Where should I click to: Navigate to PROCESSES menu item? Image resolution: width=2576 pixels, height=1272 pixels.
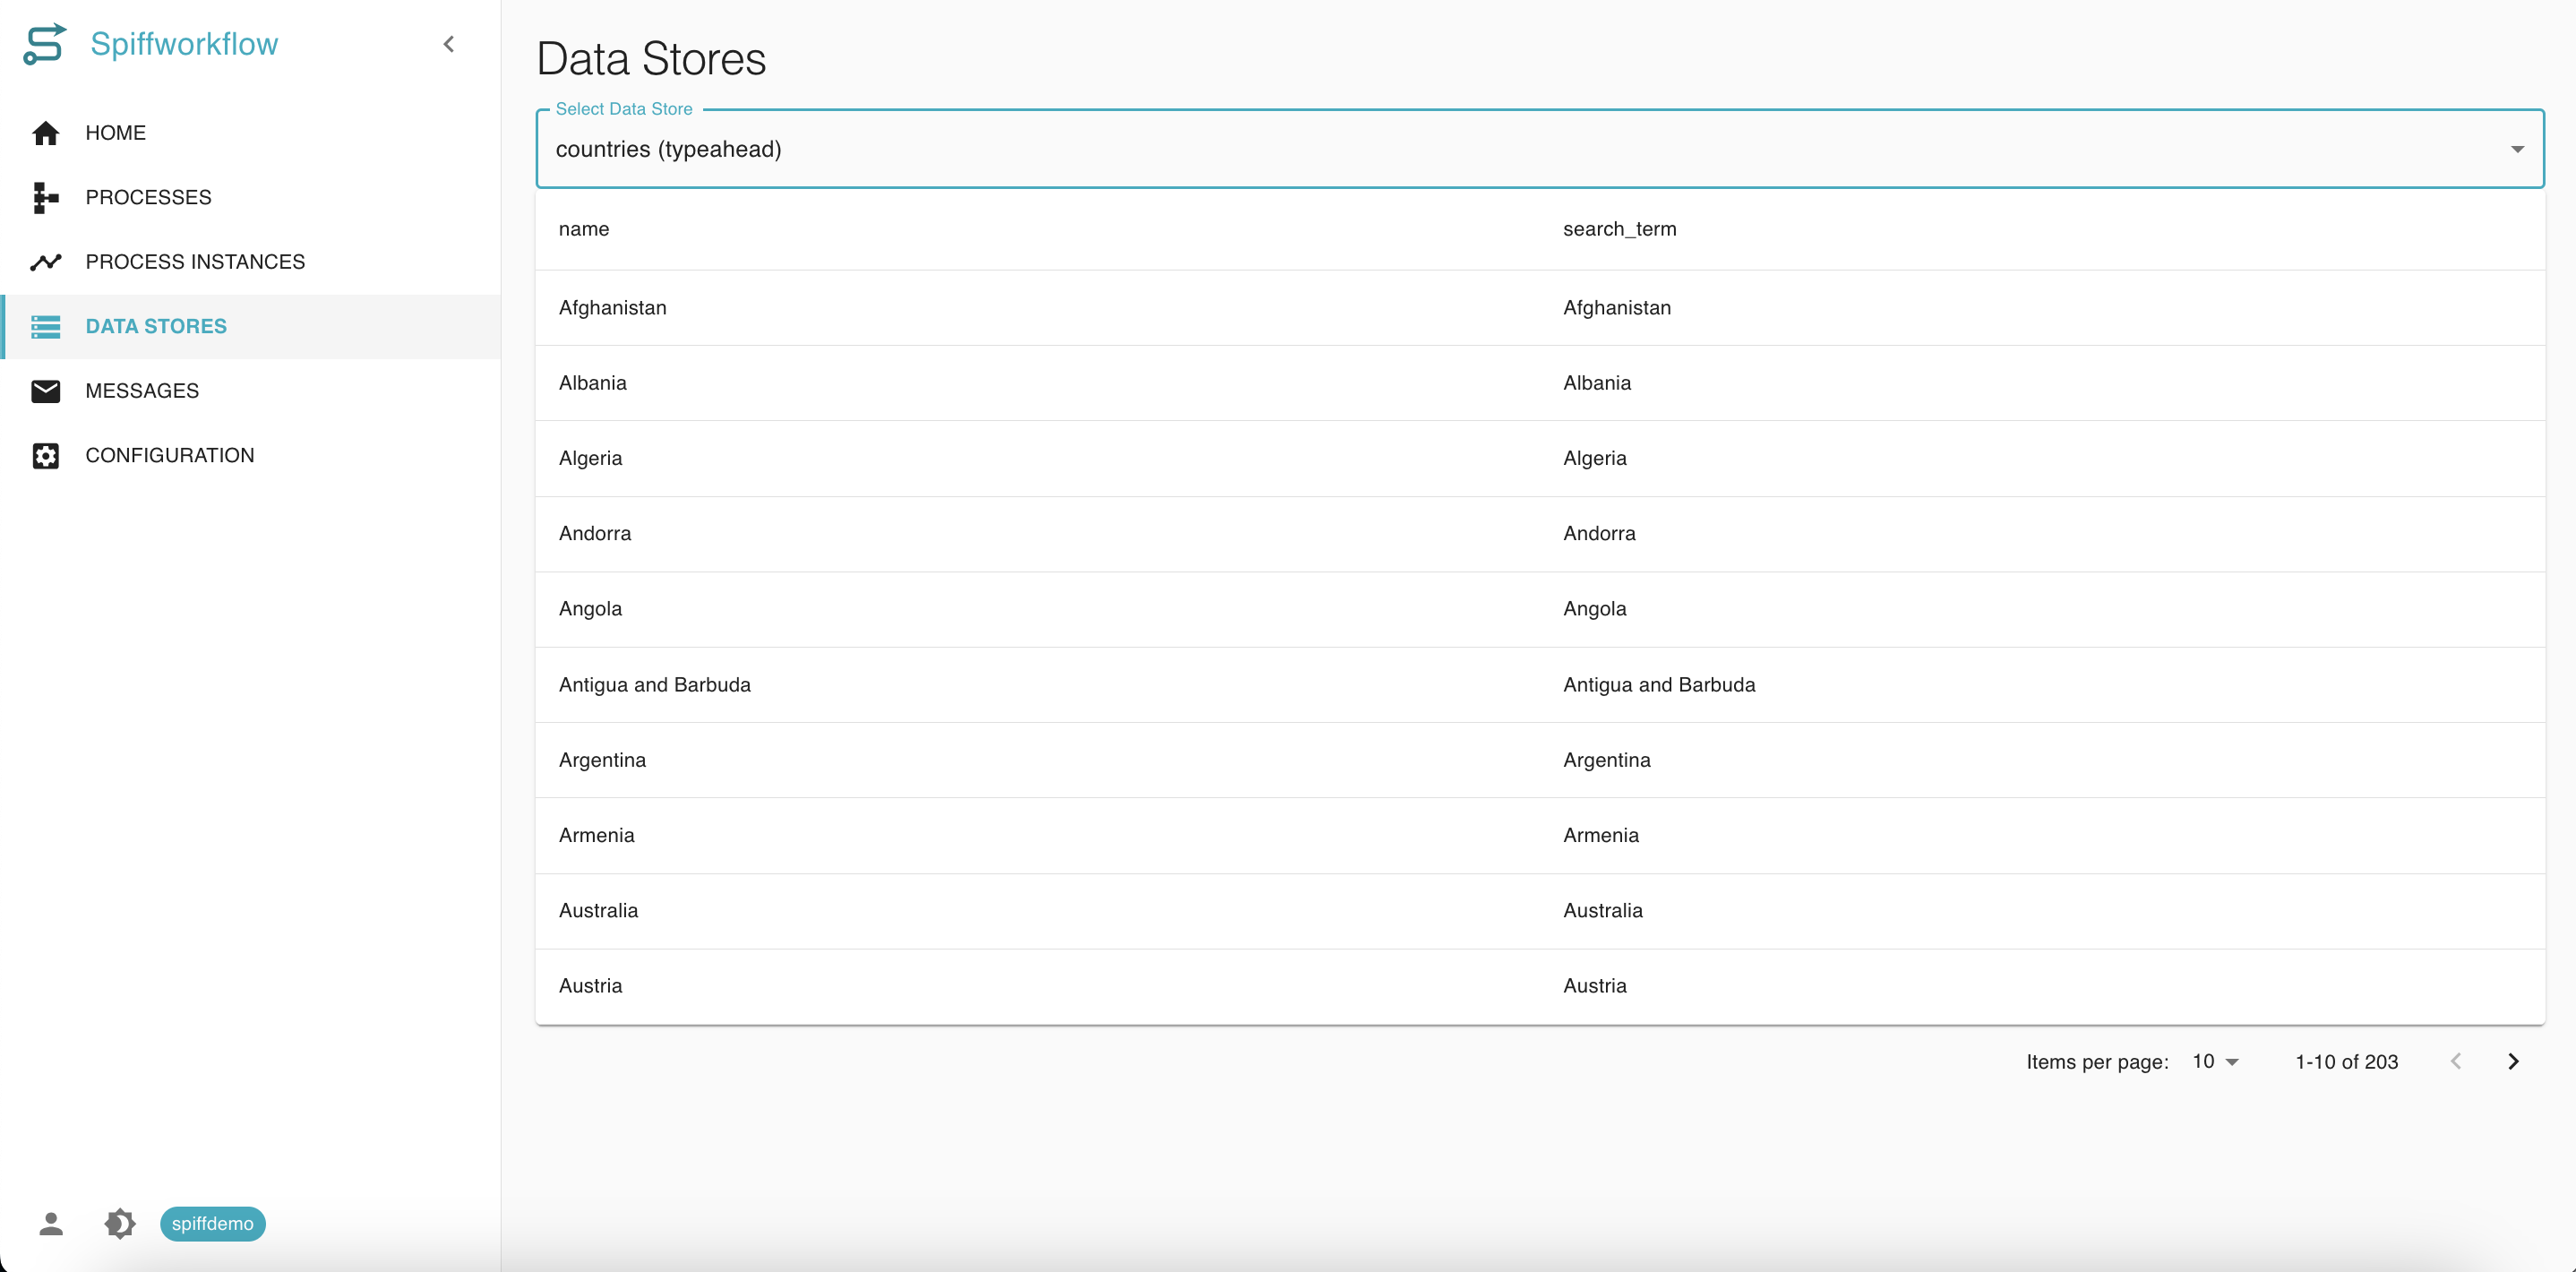pos(250,197)
